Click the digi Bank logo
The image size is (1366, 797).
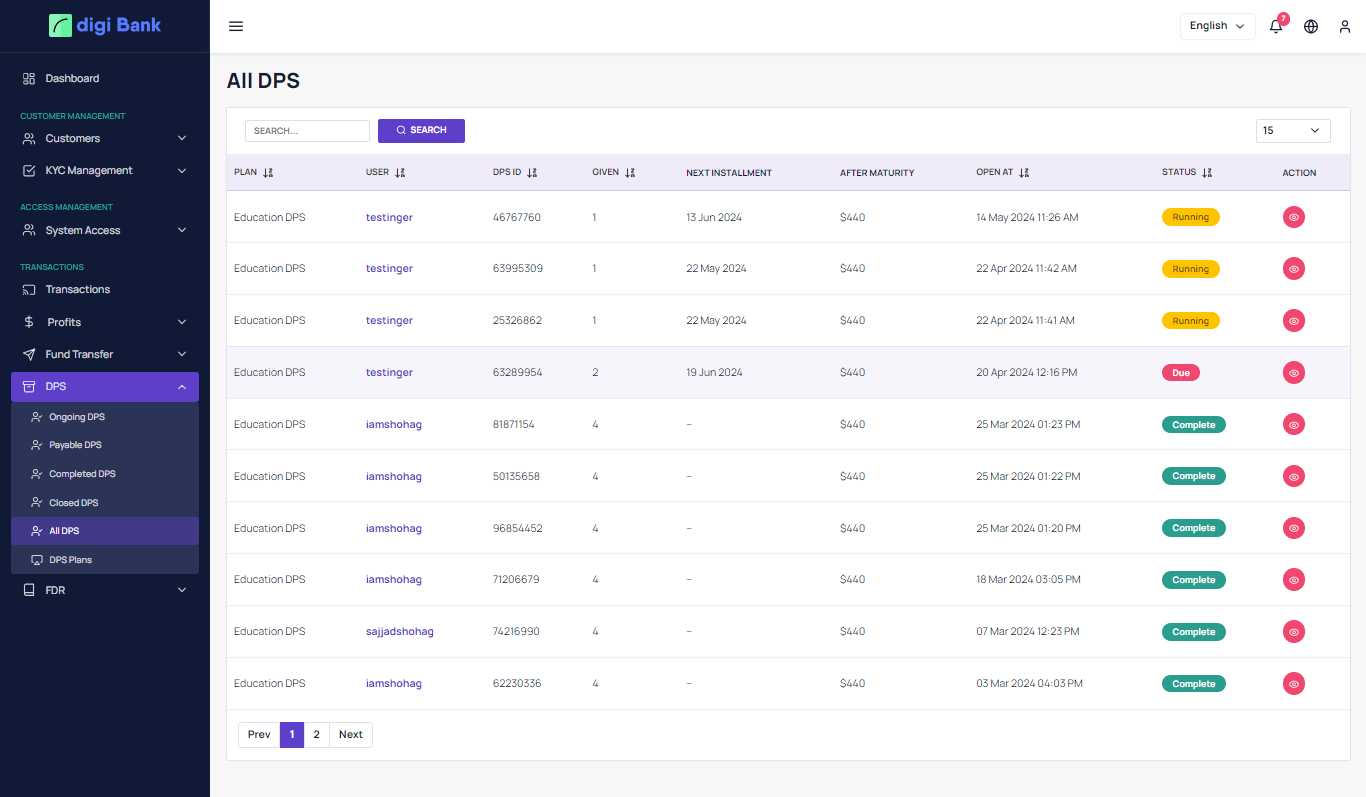(105, 25)
